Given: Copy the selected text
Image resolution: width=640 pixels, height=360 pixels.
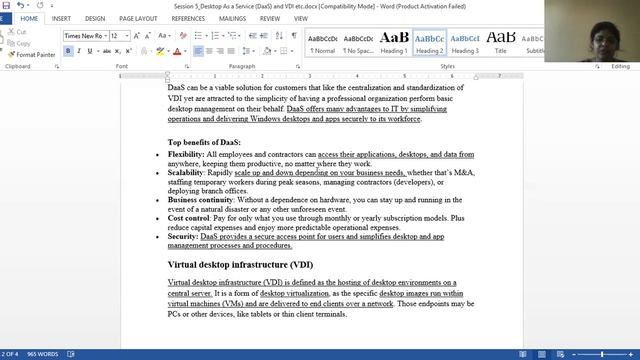Looking at the screenshot, I should (19, 43).
